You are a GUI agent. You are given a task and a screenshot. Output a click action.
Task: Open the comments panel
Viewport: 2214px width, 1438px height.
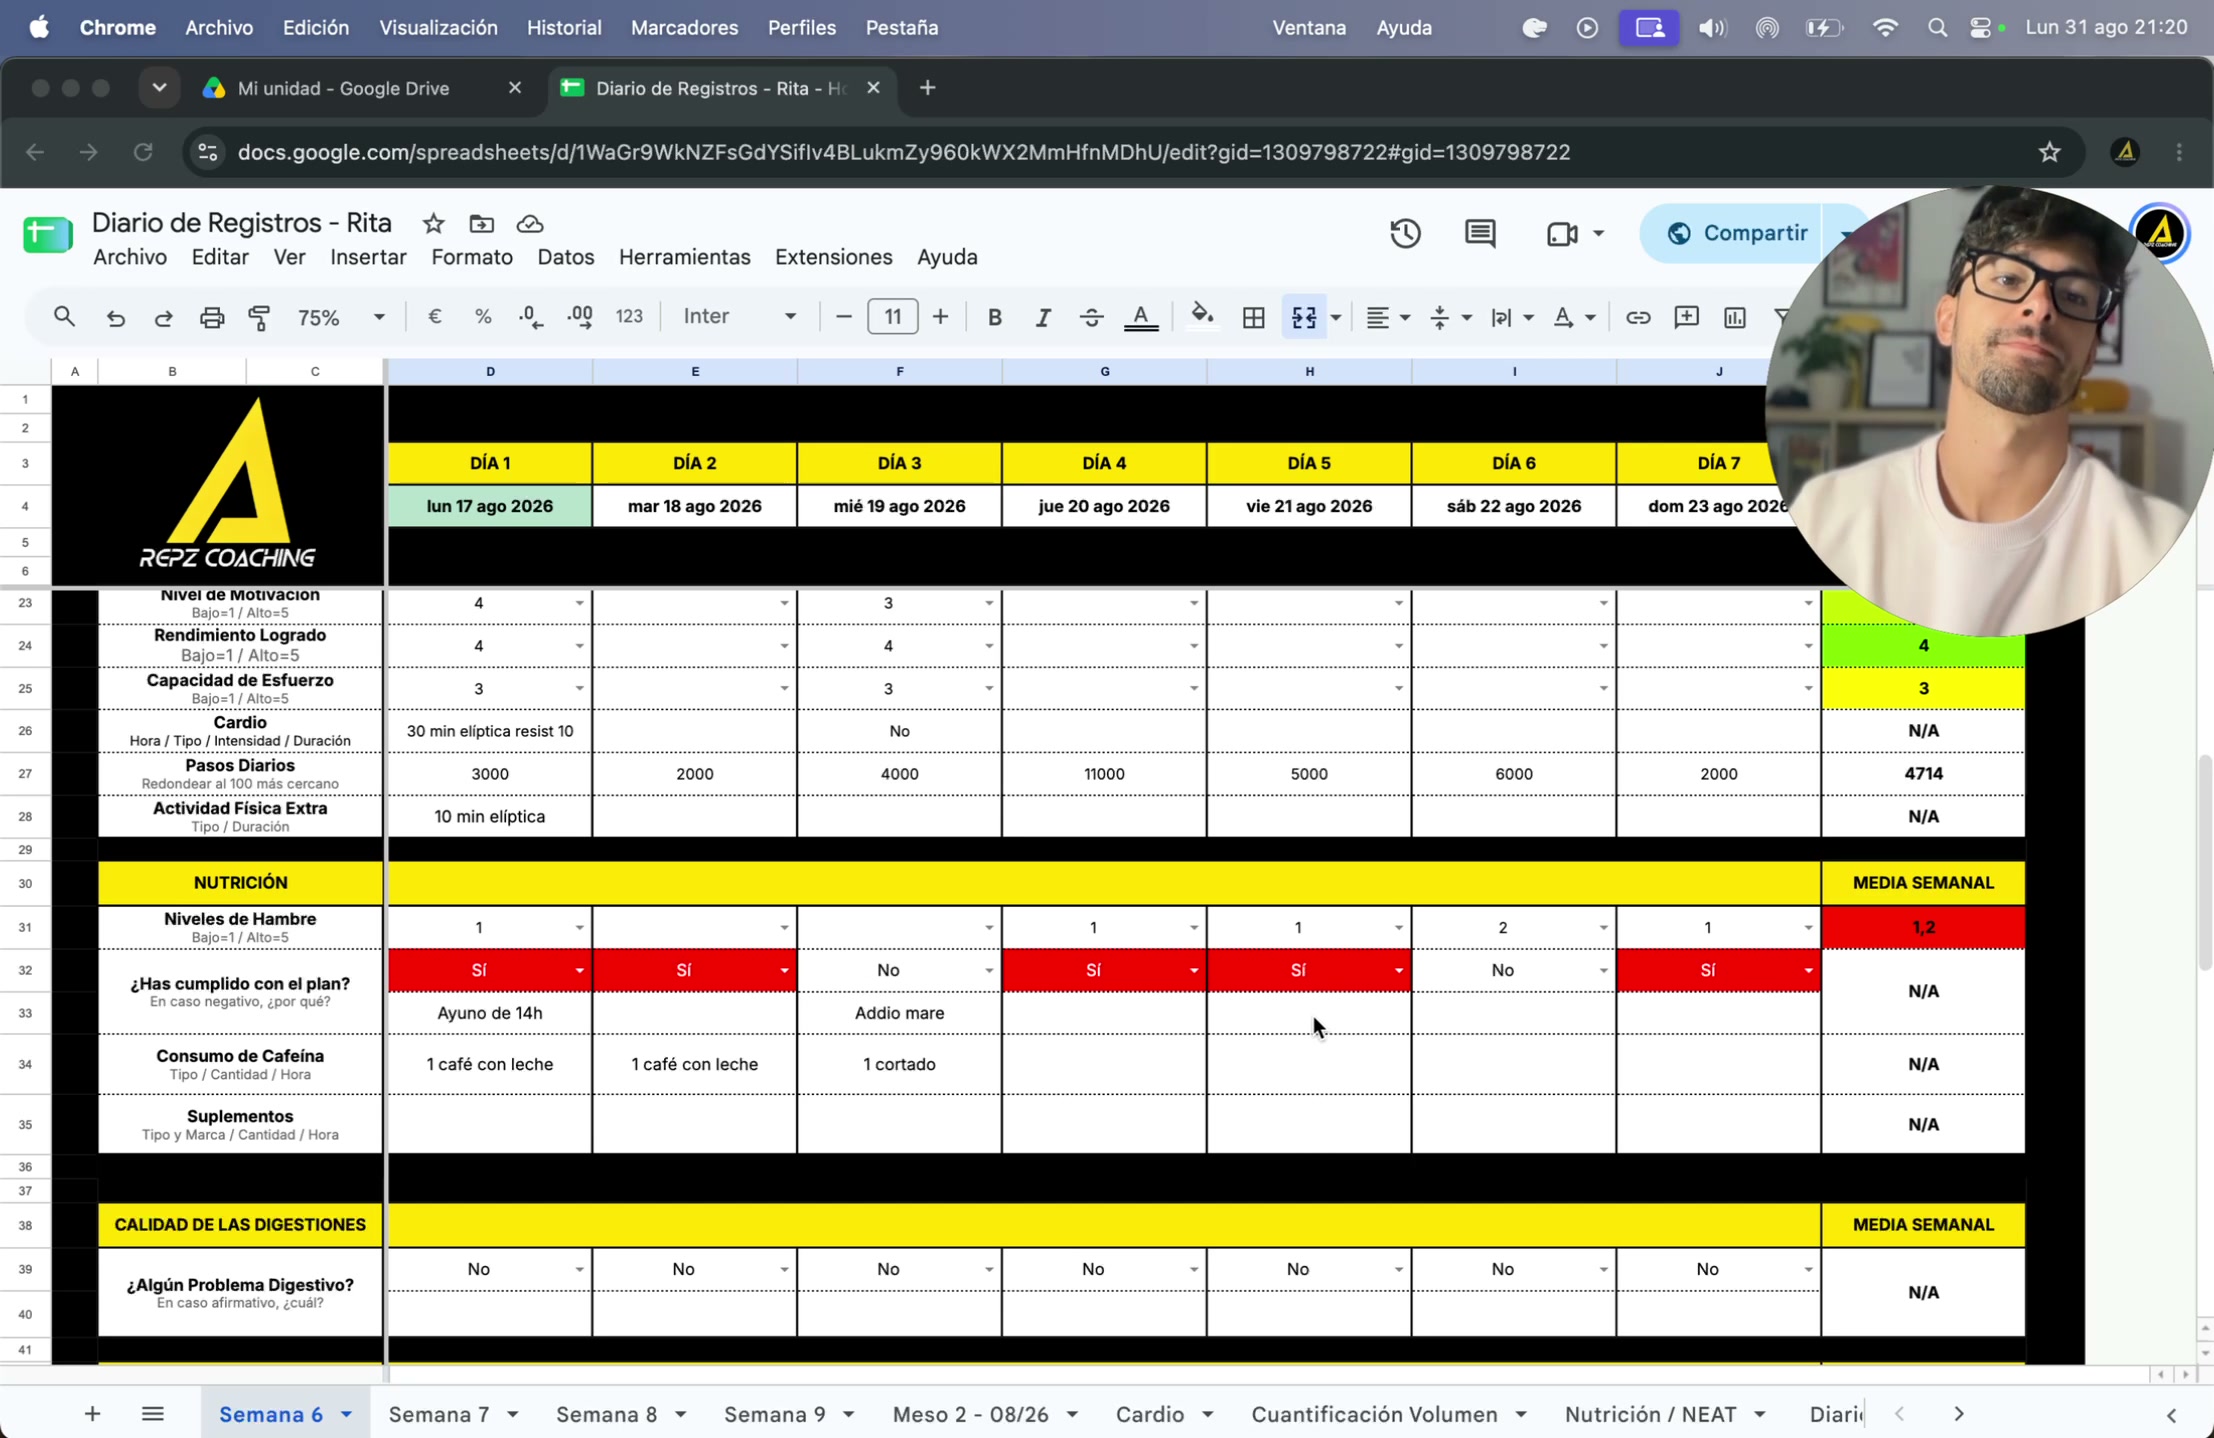1480,233
